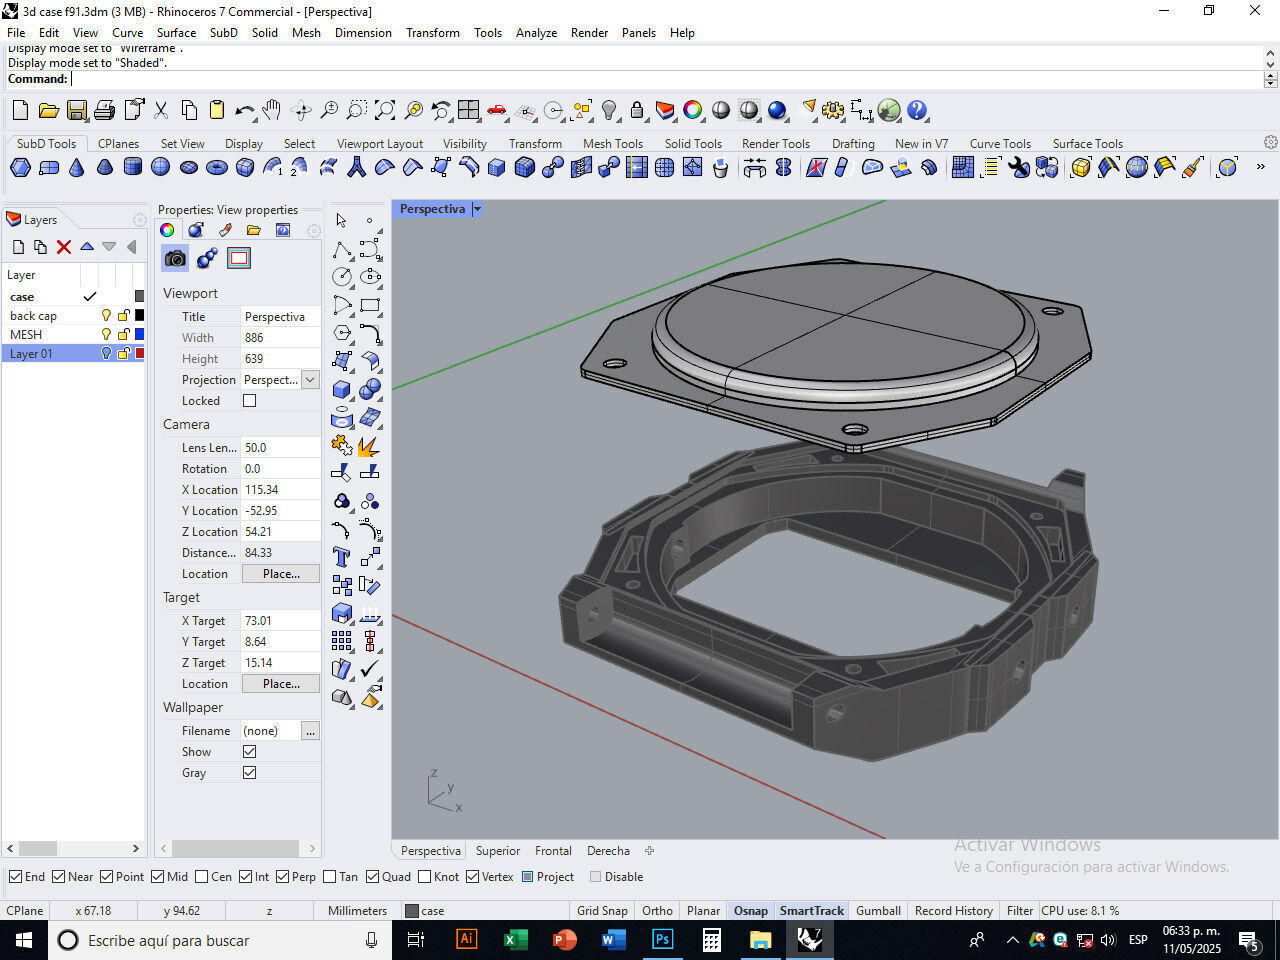Open the Analyze menu
Screen dimensions: 1280x960
coord(536,33)
